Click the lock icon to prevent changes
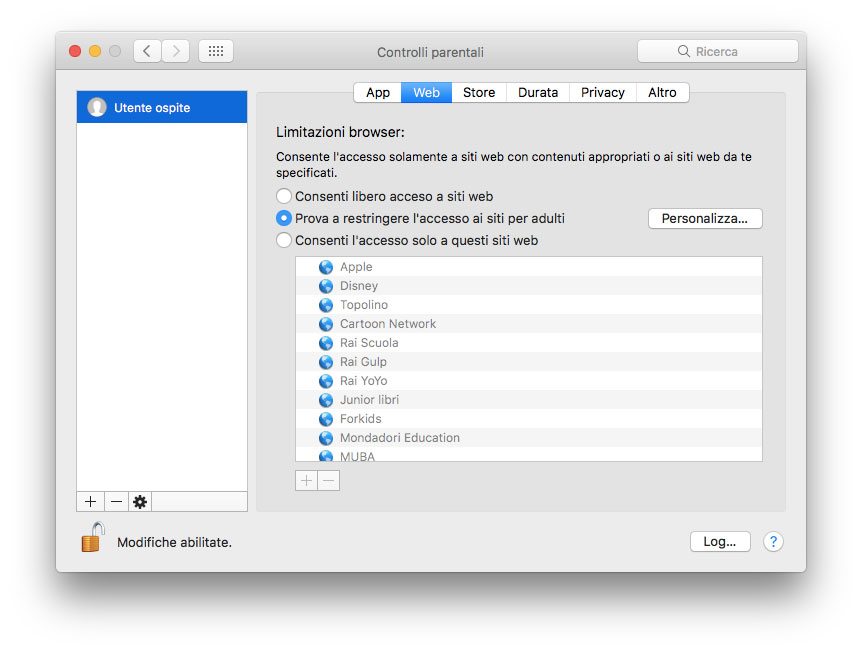 (x=93, y=537)
